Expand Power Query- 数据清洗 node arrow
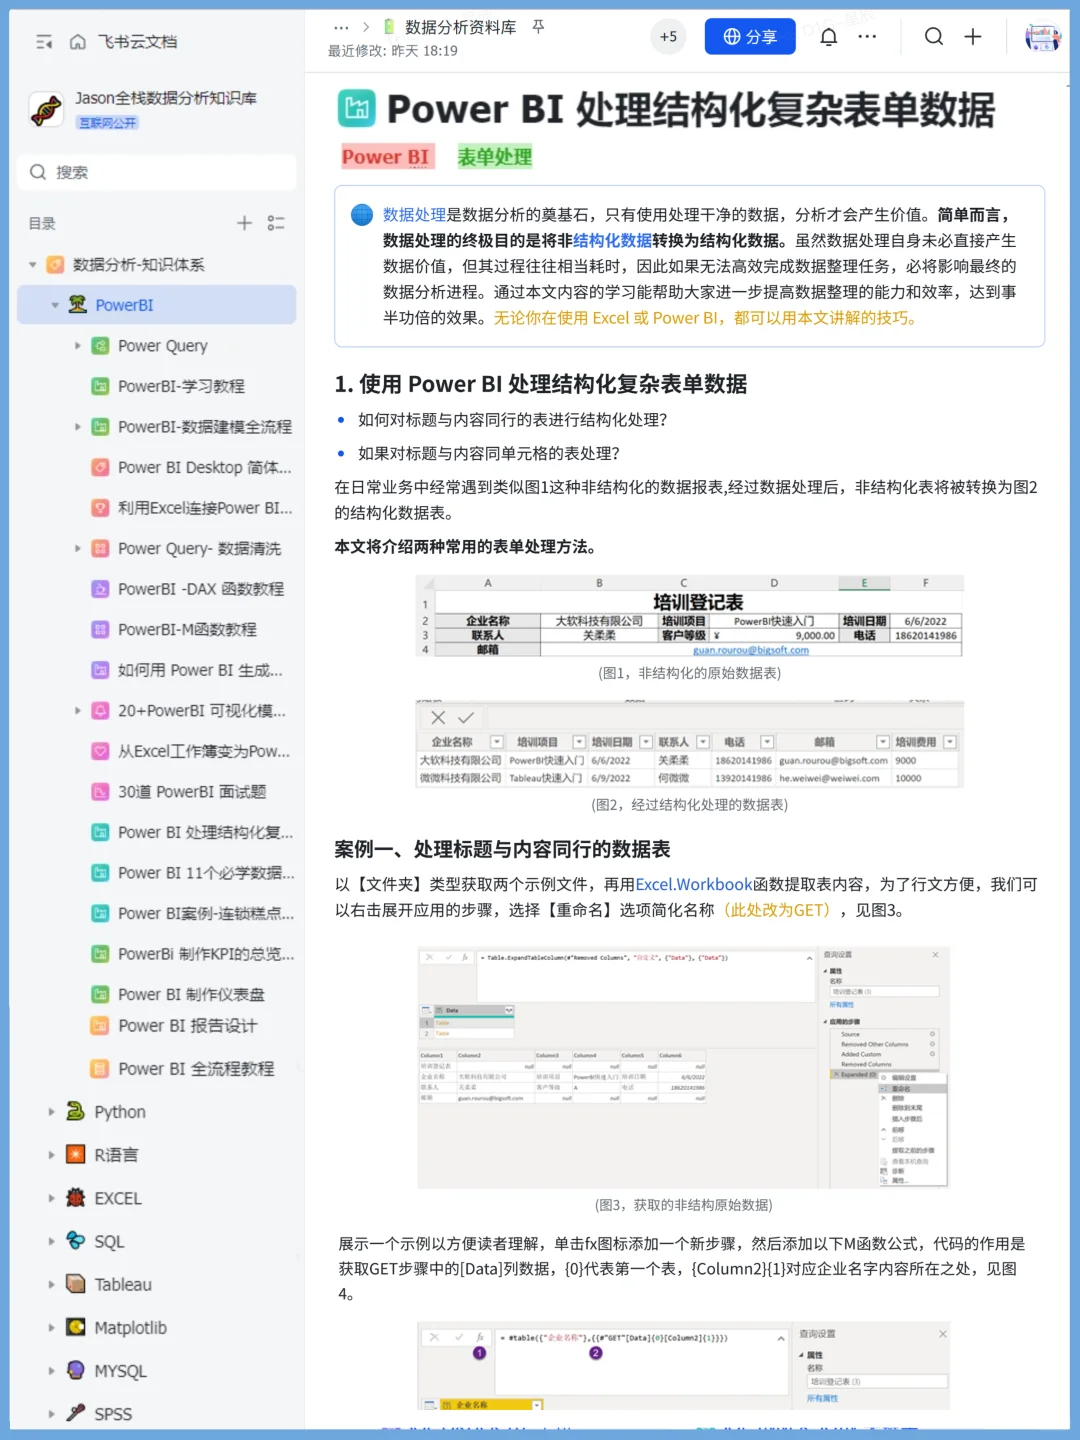This screenshot has height=1440, width=1080. click(78, 548)
